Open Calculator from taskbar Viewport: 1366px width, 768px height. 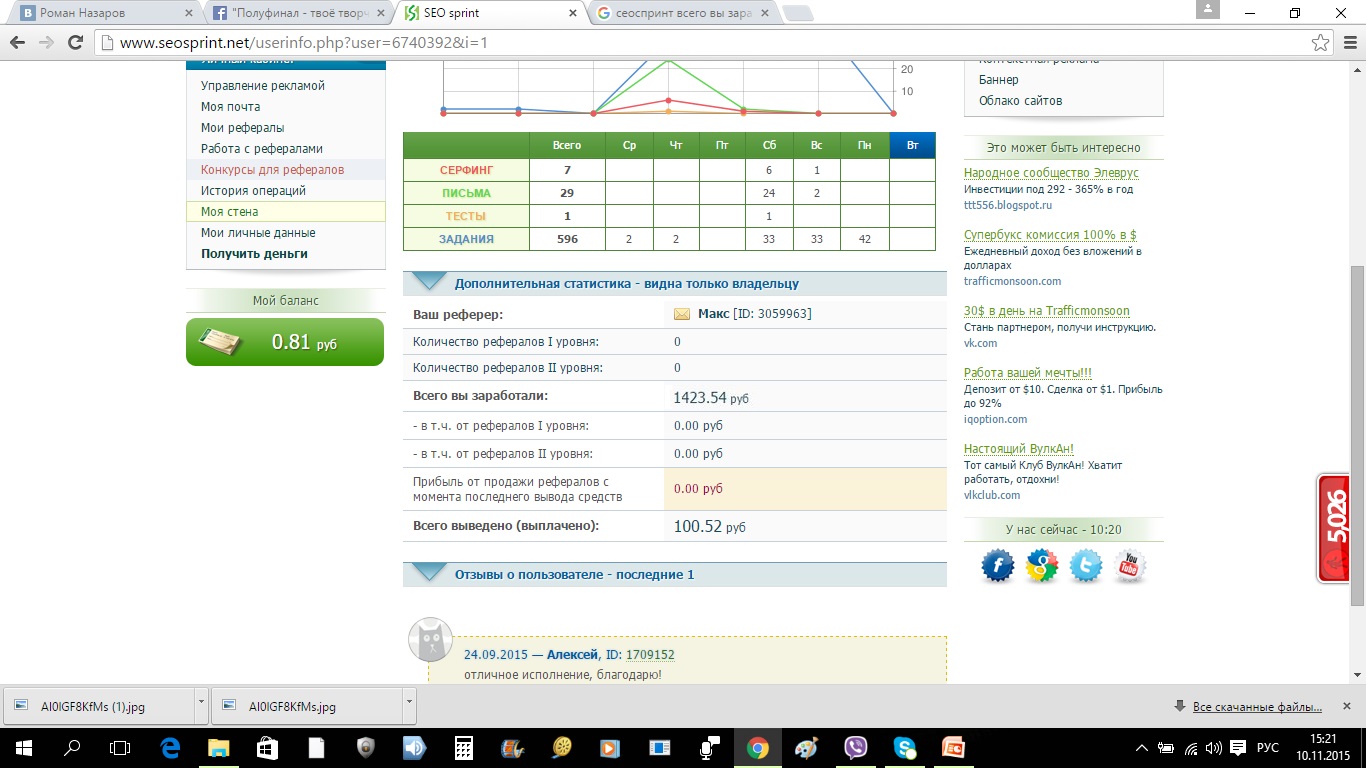pyautogui.click(x=464, y=748)
